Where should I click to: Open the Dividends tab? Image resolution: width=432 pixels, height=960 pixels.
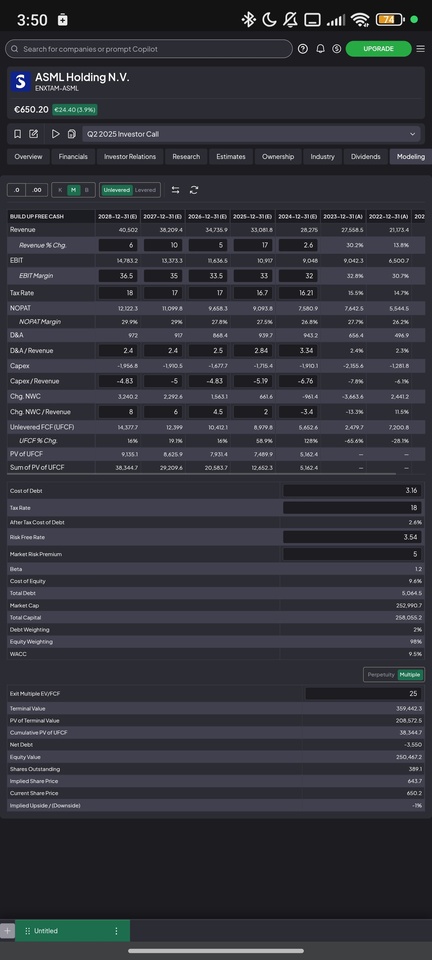point(365,157)
